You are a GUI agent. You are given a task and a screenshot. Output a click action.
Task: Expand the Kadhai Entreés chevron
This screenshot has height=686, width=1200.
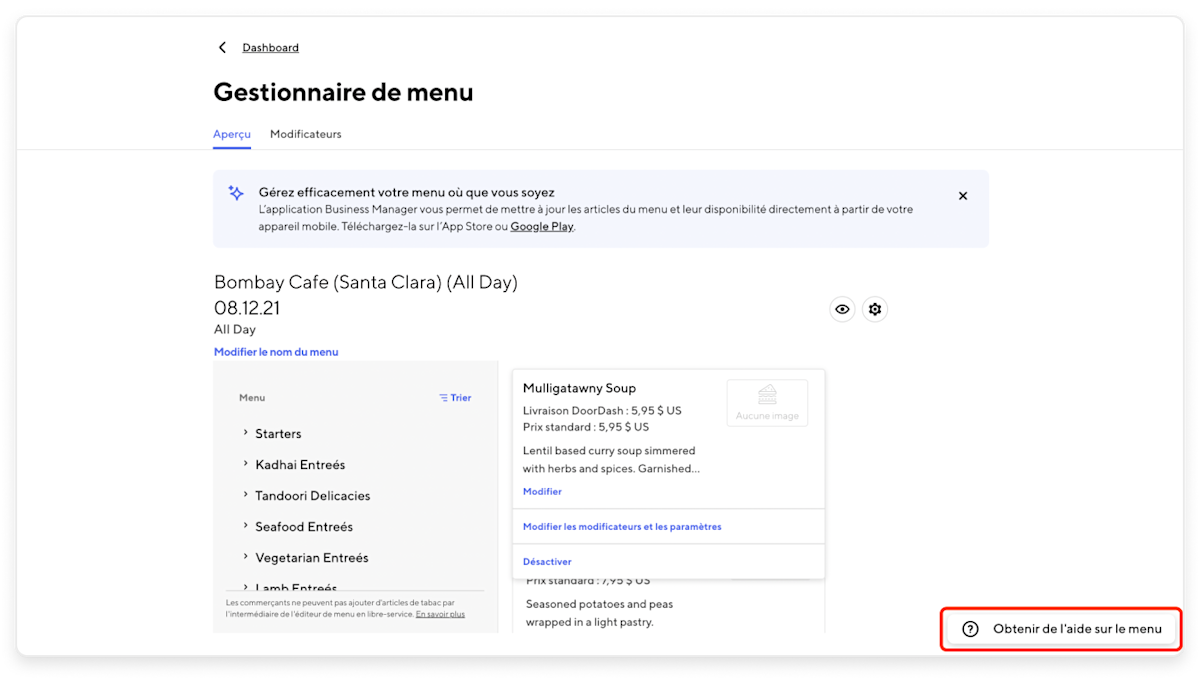click(x=245, y=464)
